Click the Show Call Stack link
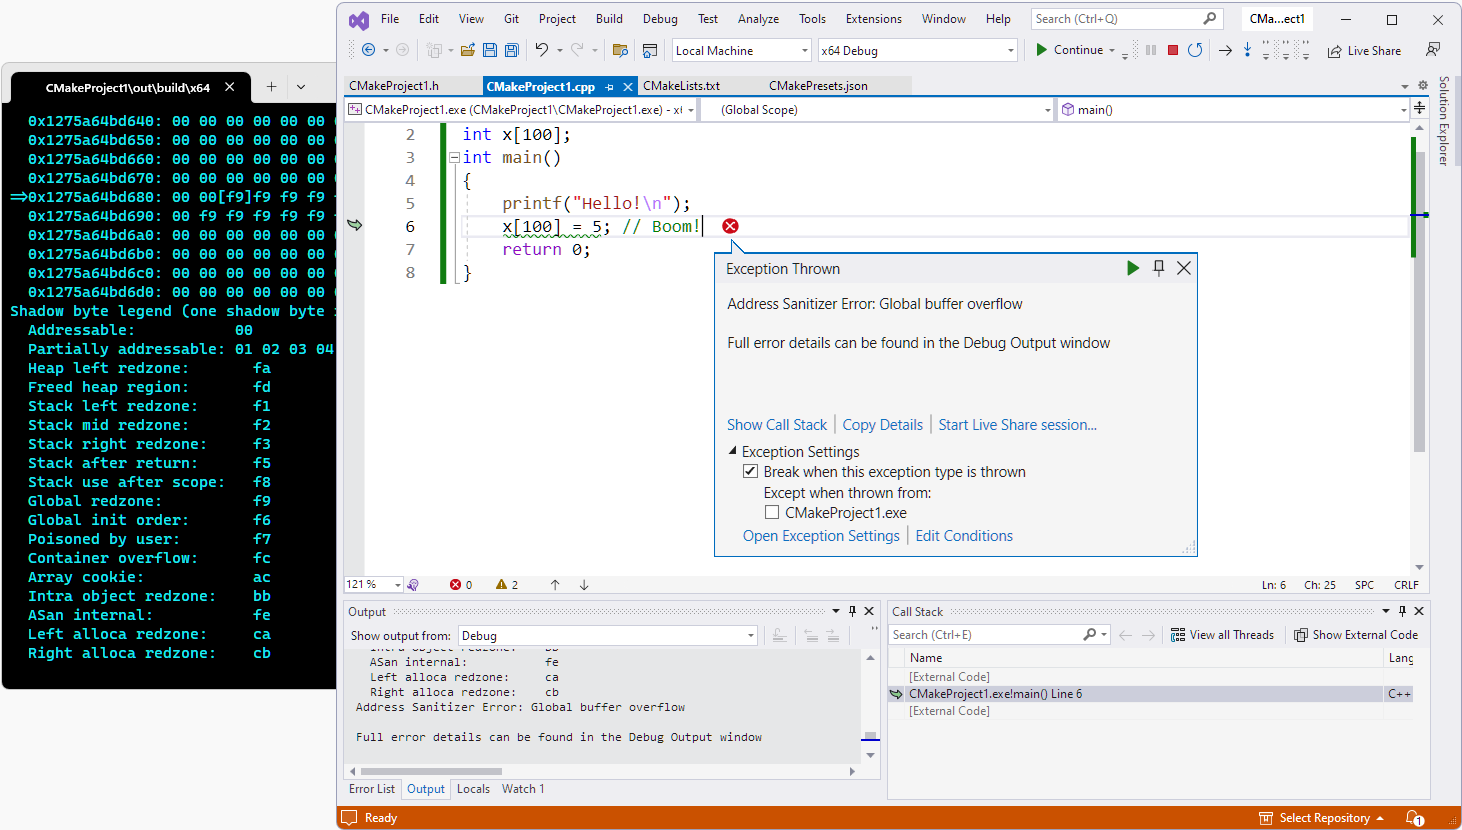Screen dimensions: 1462x830 pyautogui.click(x=777, y=425)
